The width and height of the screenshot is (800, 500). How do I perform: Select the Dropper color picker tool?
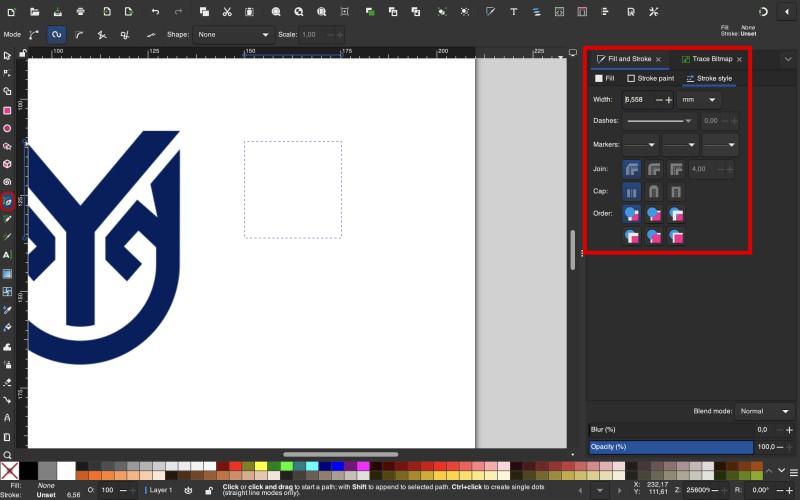7,310
